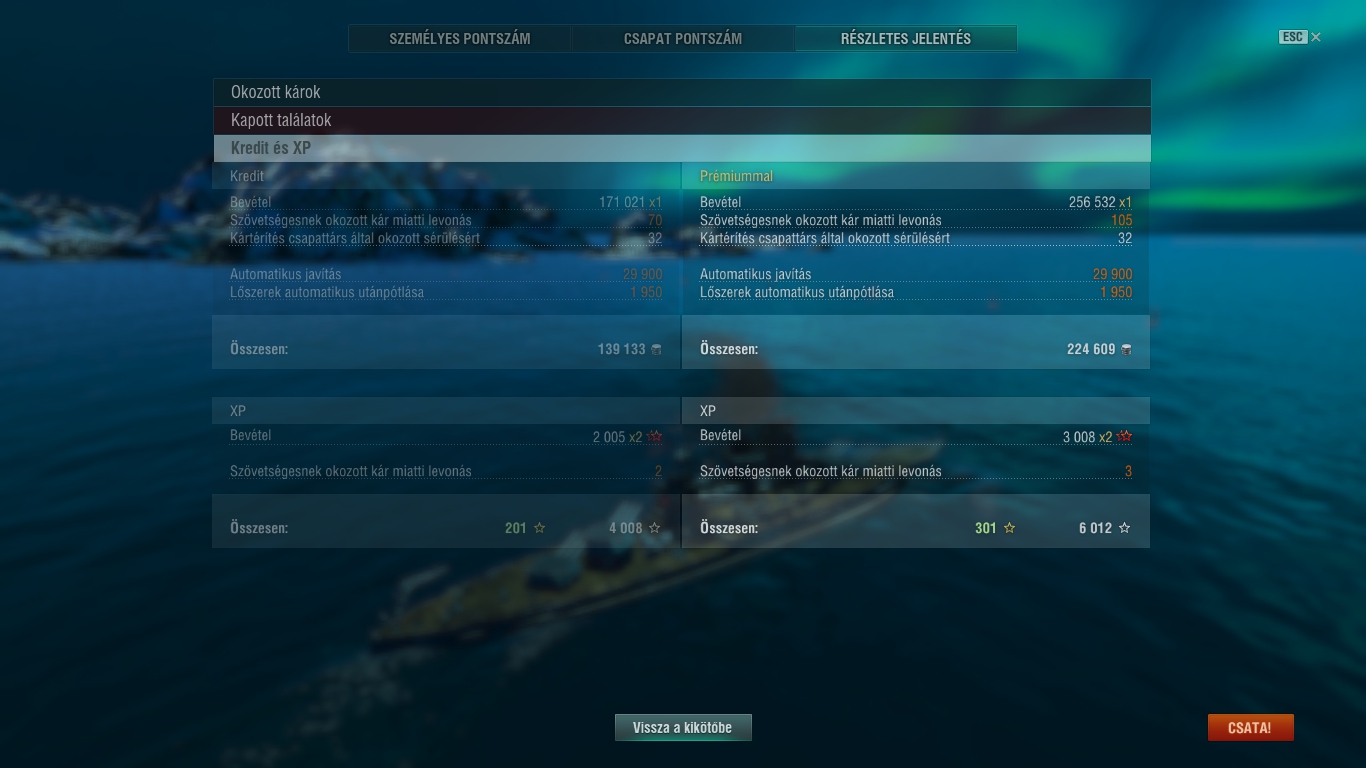Viewport: 1366px width, 768px height.
Task: Click the credit icon beside 224 609 total
Action: (1126, 349)
